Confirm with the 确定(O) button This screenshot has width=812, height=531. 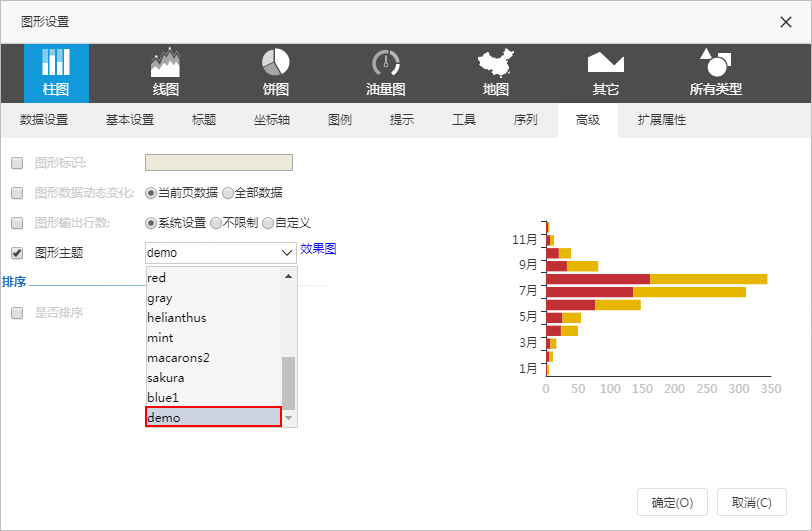click(x=672, y=502)
